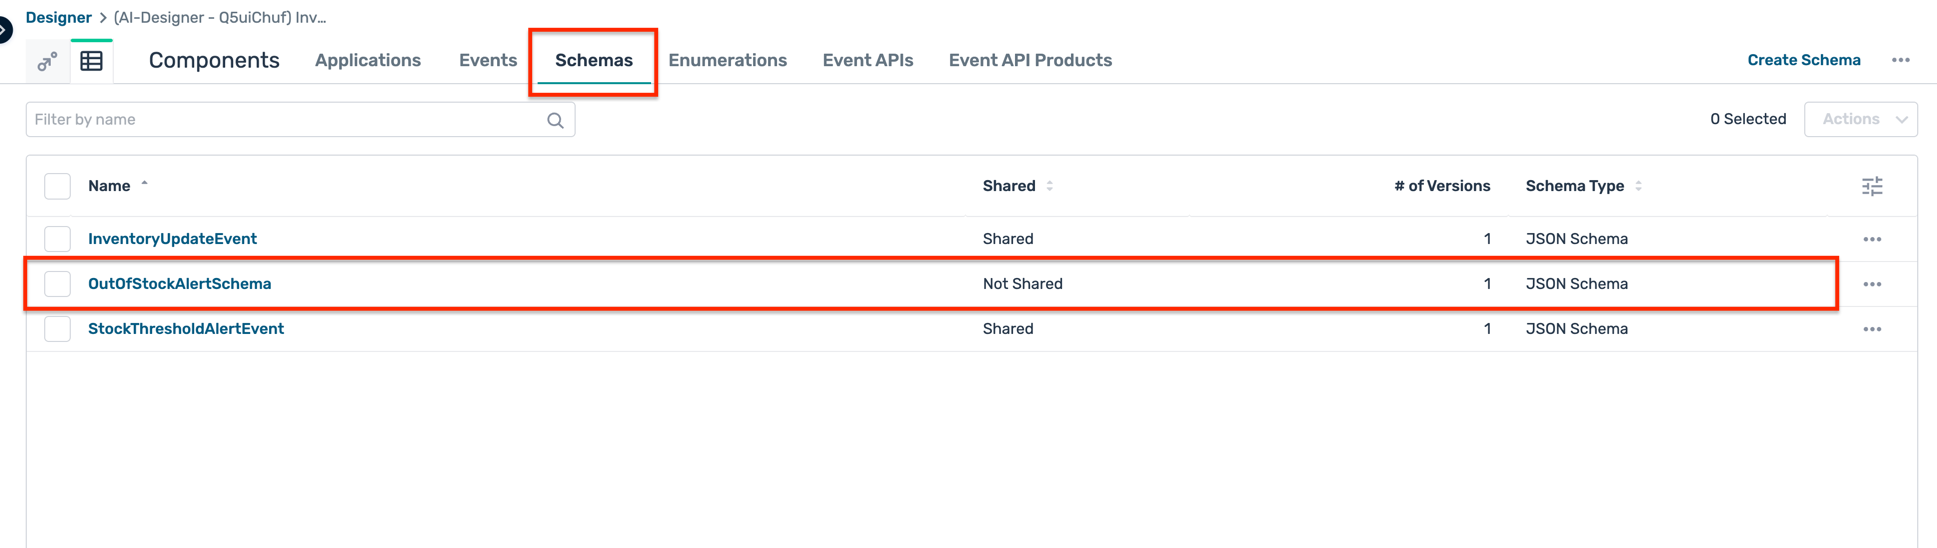Viewport: 1937px width, 548px height.
Task: Focus the Filter by name field
Action: click(285, 120)
